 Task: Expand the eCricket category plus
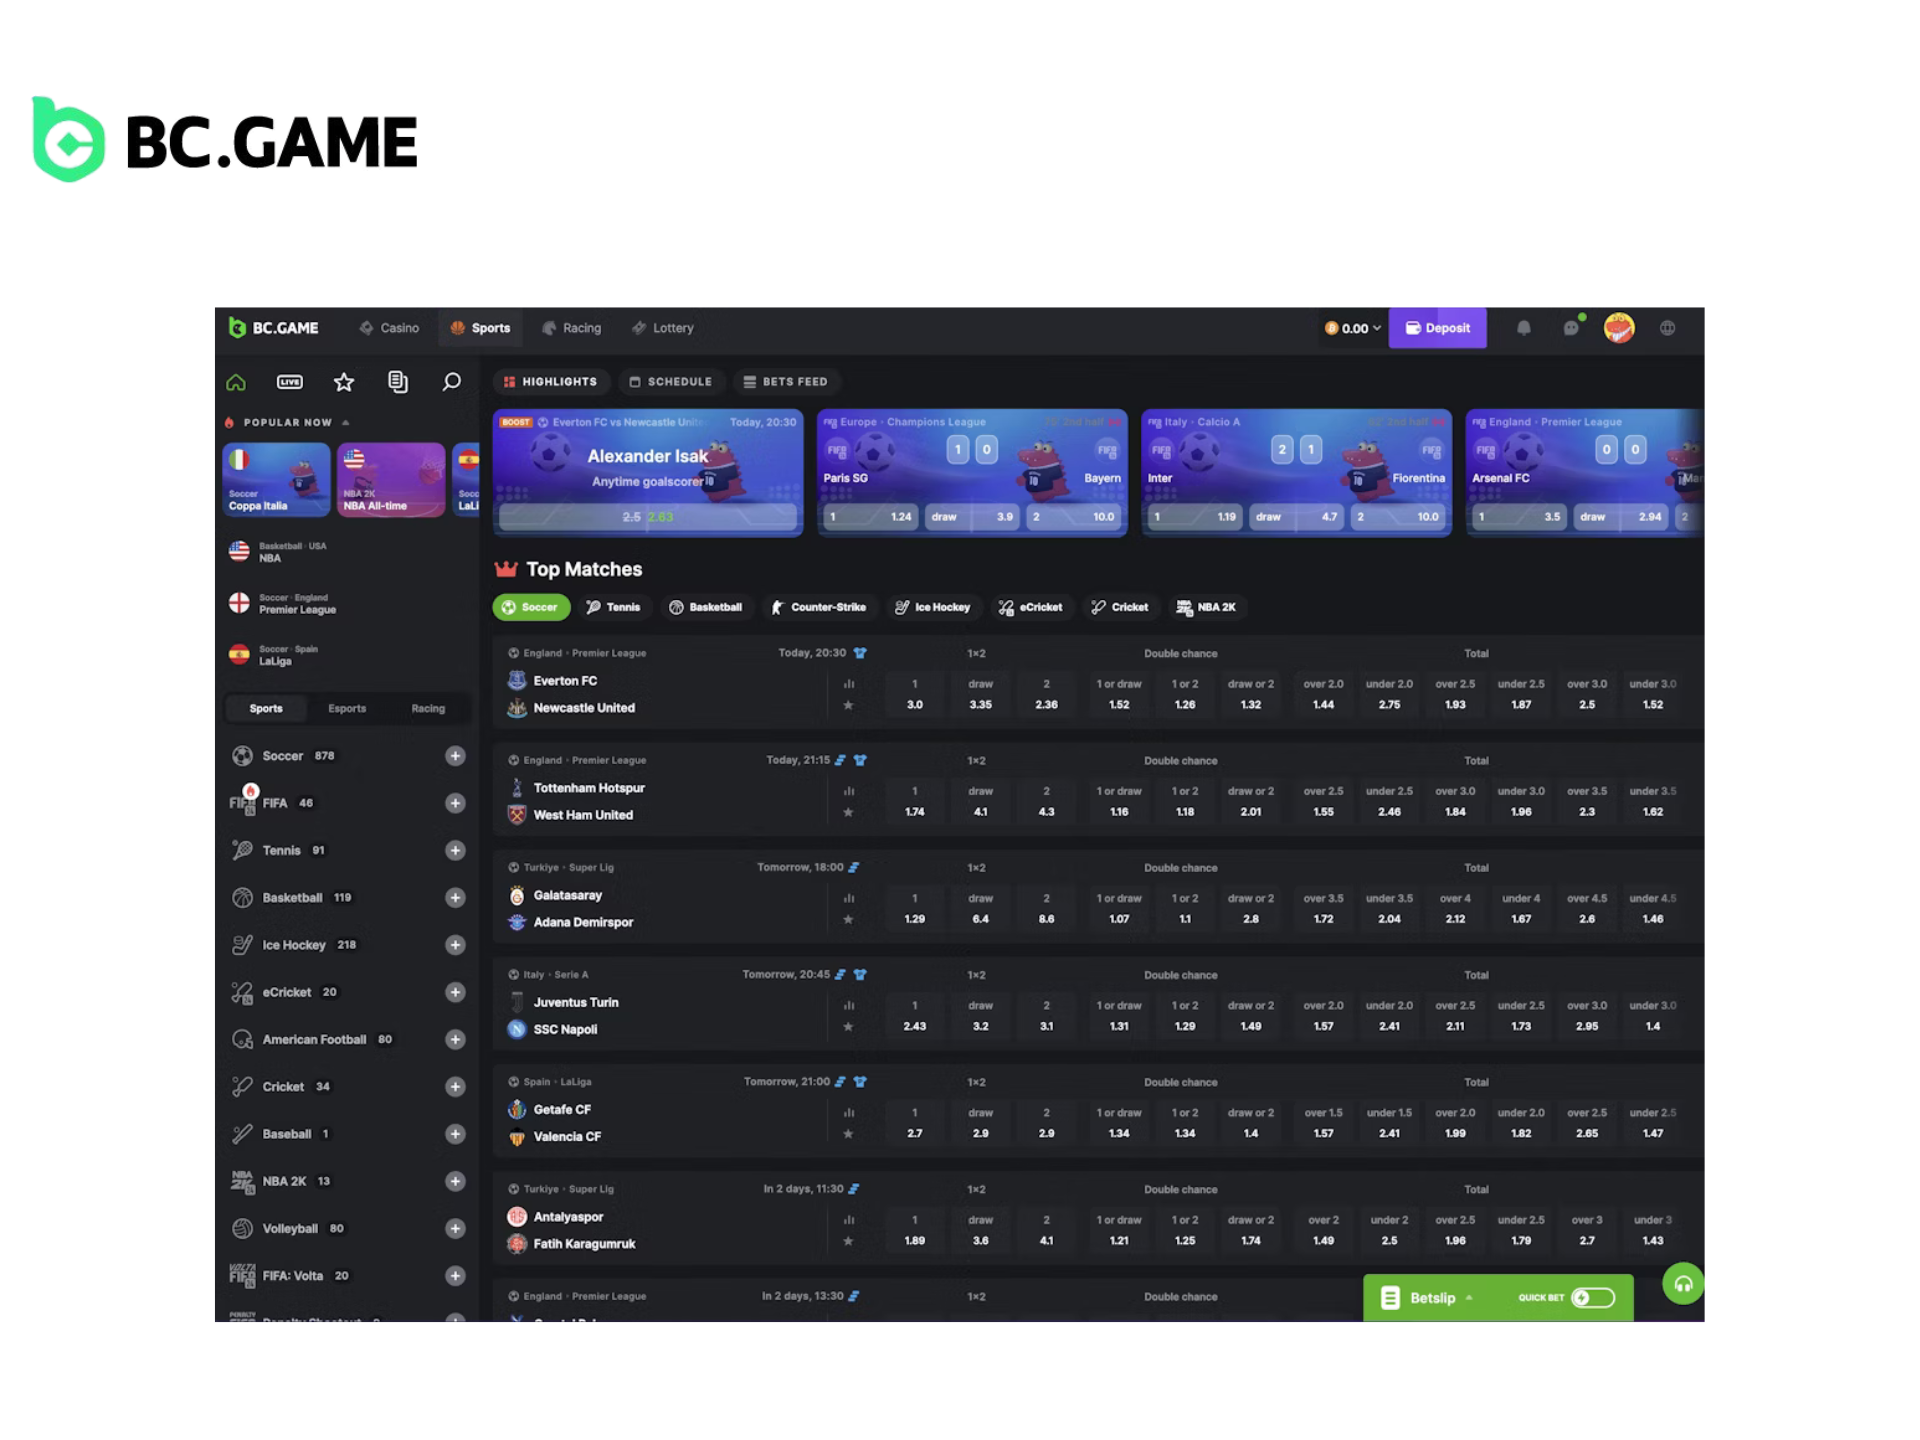pyautogui.click(x=455, y=992)
